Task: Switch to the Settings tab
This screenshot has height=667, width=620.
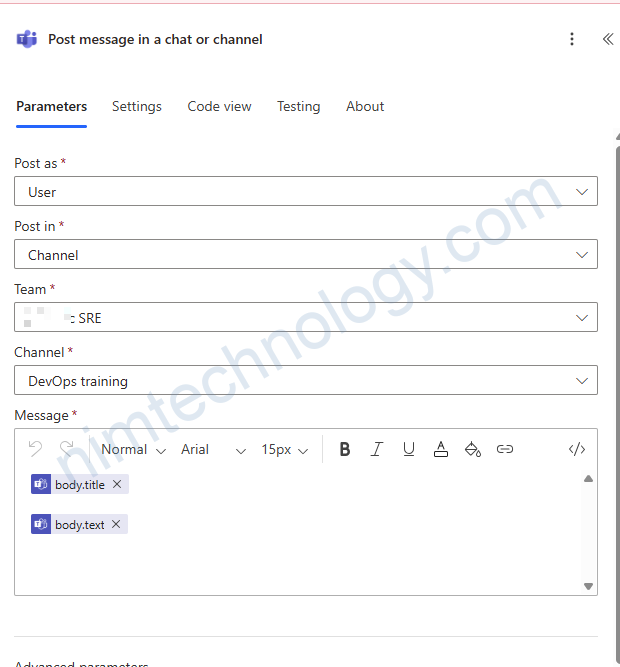Action: click(x=137, y=106)
